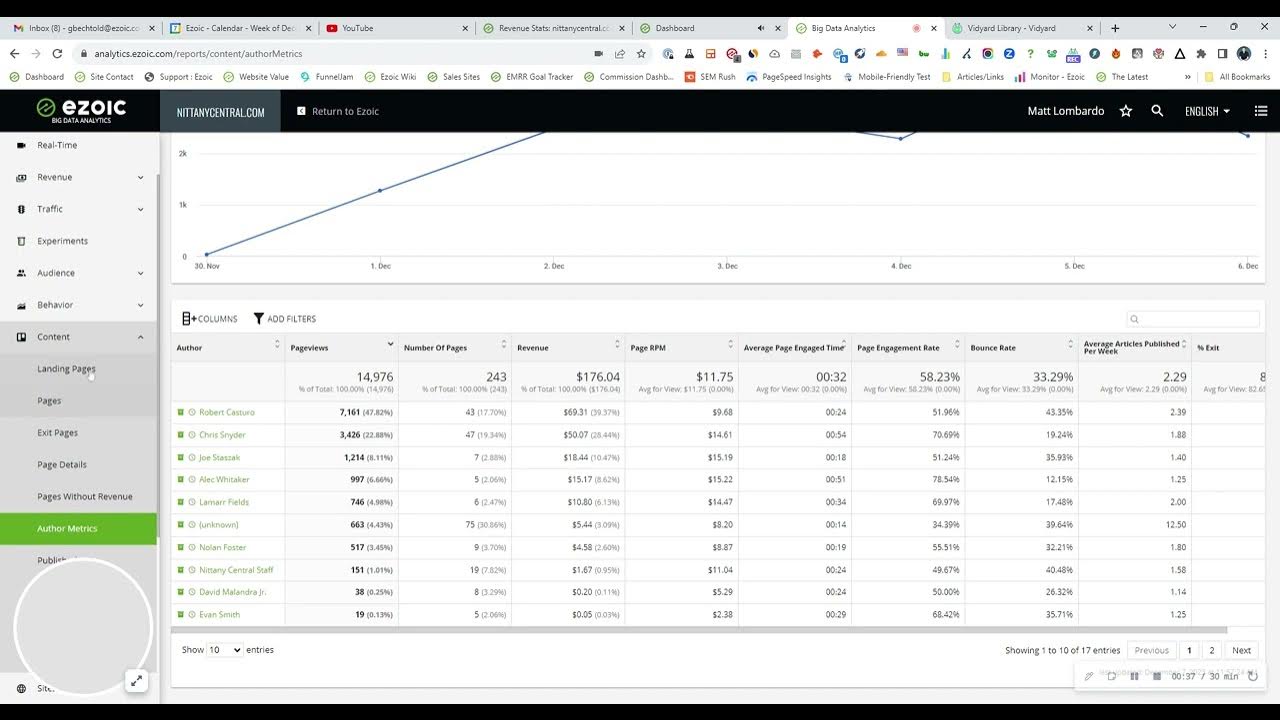1280x720 pixels.
Task: Open author Robert Casturo link
Action: point(227,412)
